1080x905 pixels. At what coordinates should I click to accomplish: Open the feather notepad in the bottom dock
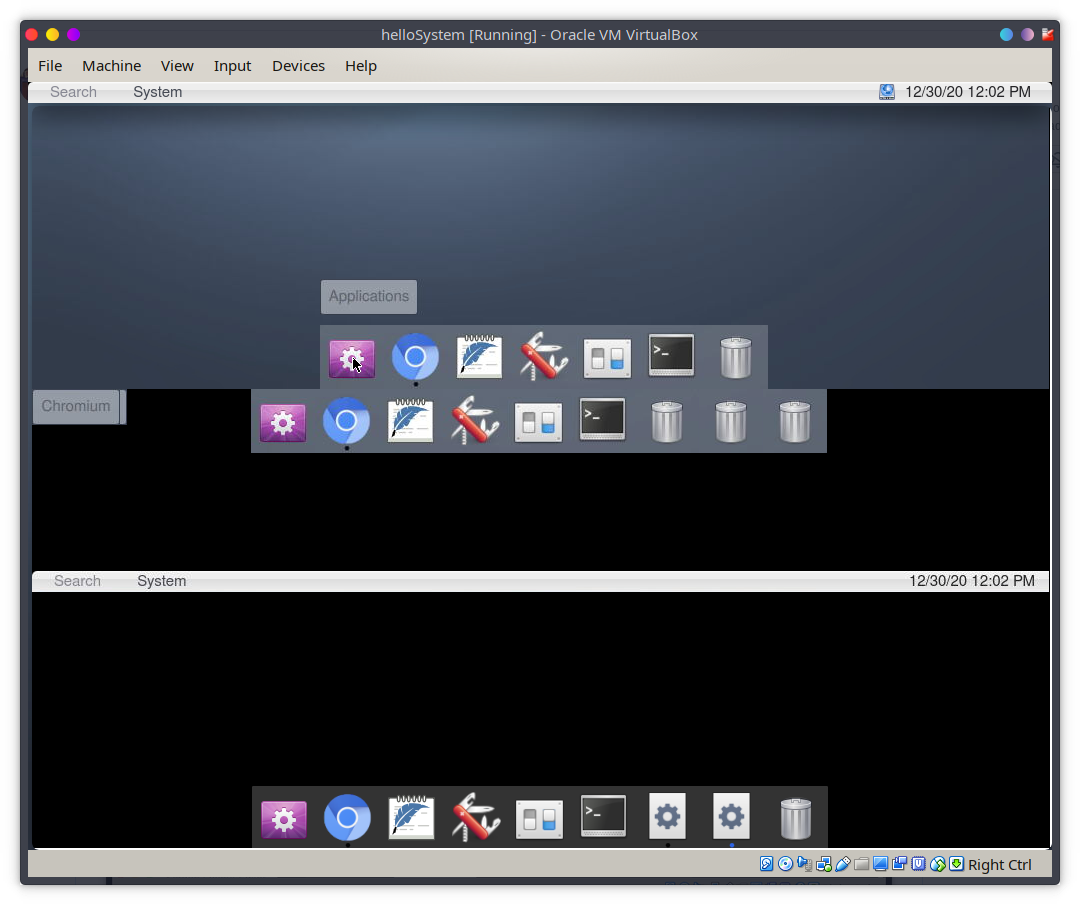411,818
